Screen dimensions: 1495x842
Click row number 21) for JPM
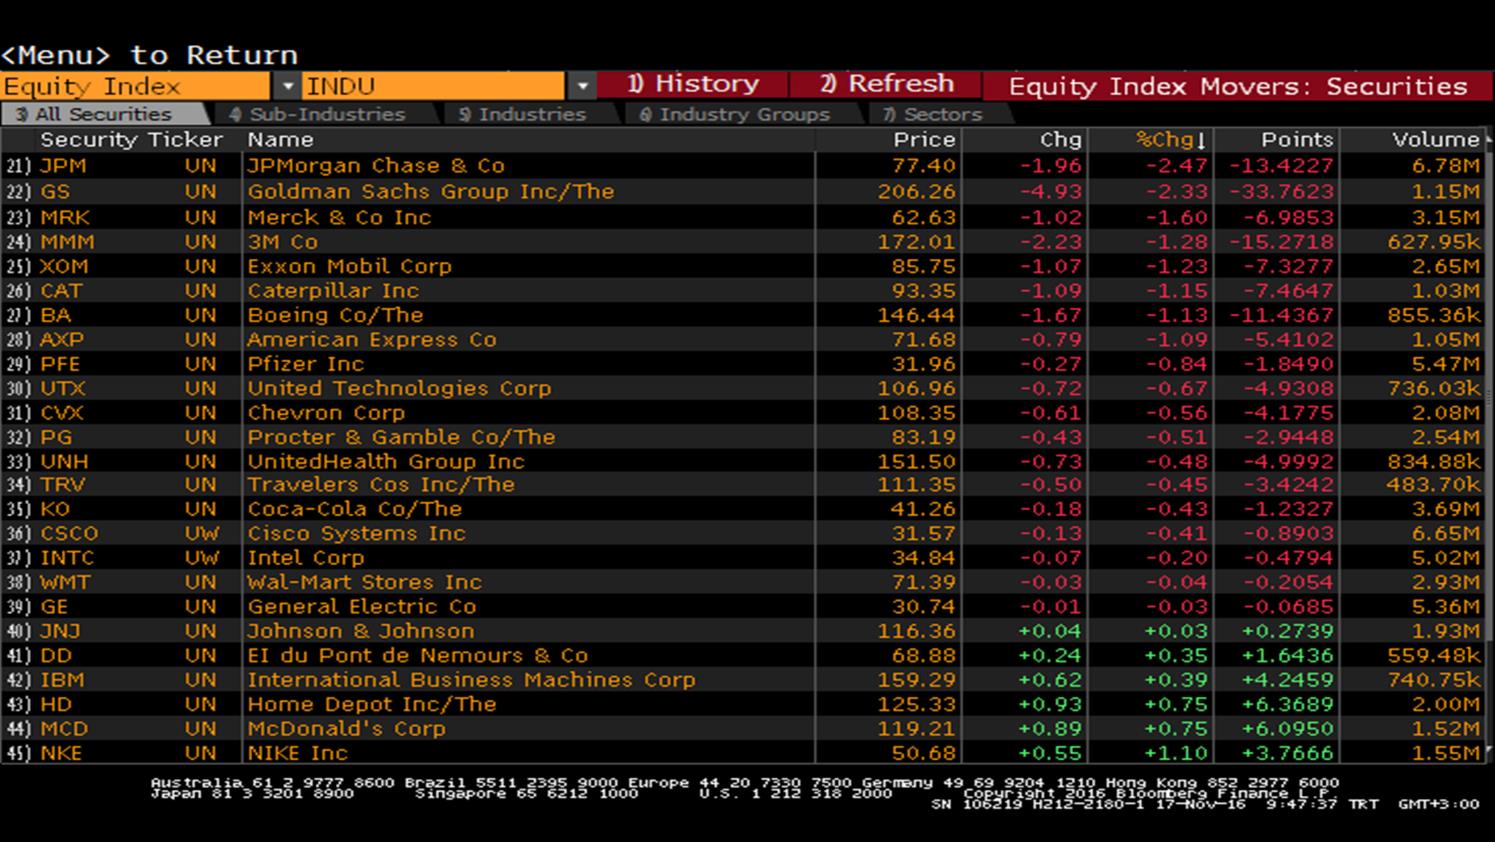pos(19,166)
